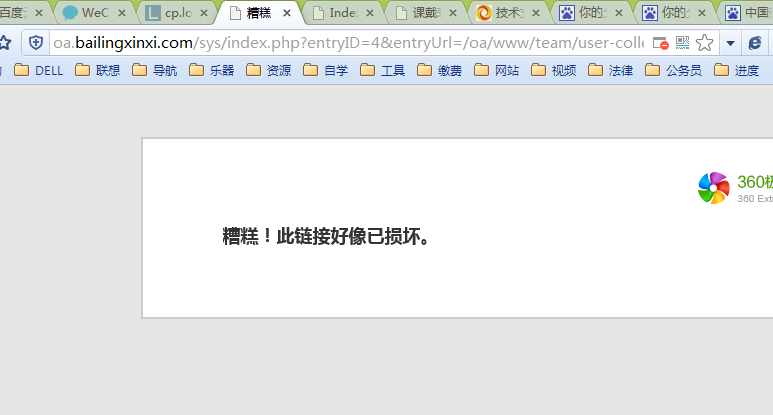This screenshot has height=415, width=773.
Task: Close the cp.lo tab
Action: [204, 13]
